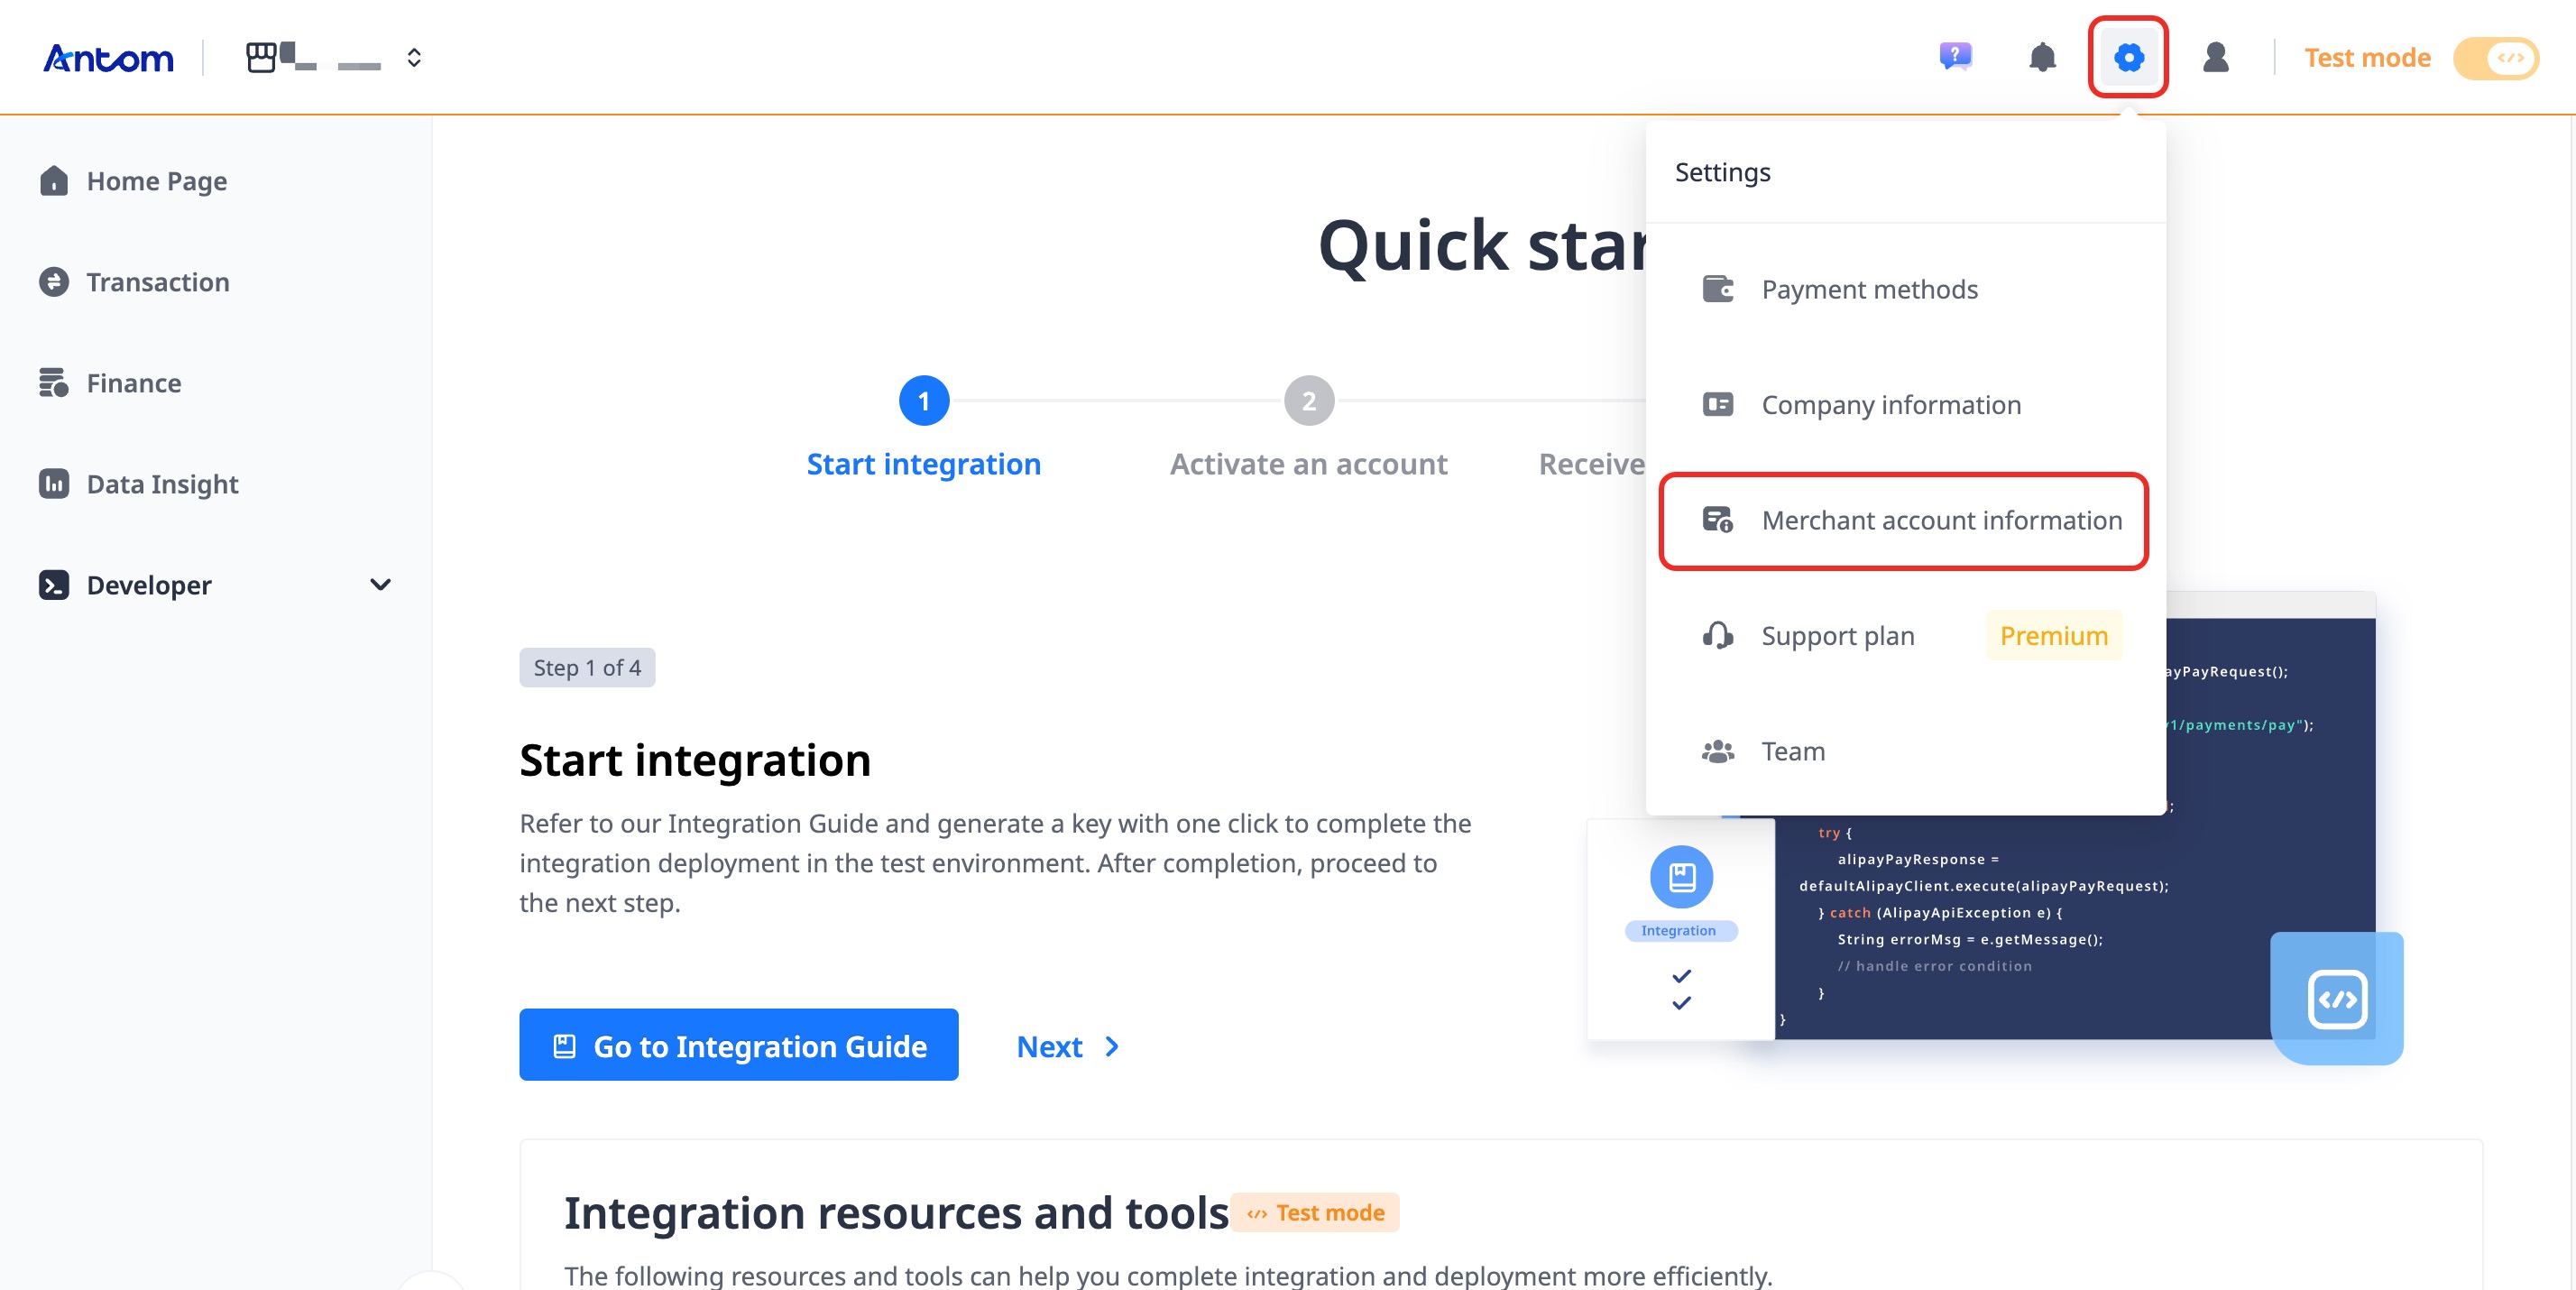Viewport: 2576px width, 1290px height.
Task: Click the floating code tool icon
Action: click(2336, 998)
